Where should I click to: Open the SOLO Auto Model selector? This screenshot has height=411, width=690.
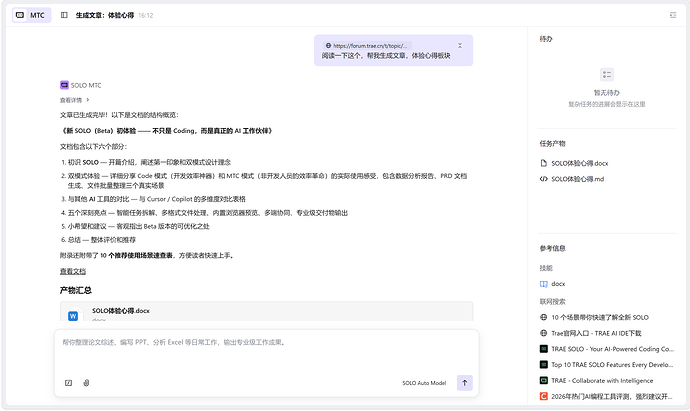click(424, 383)
